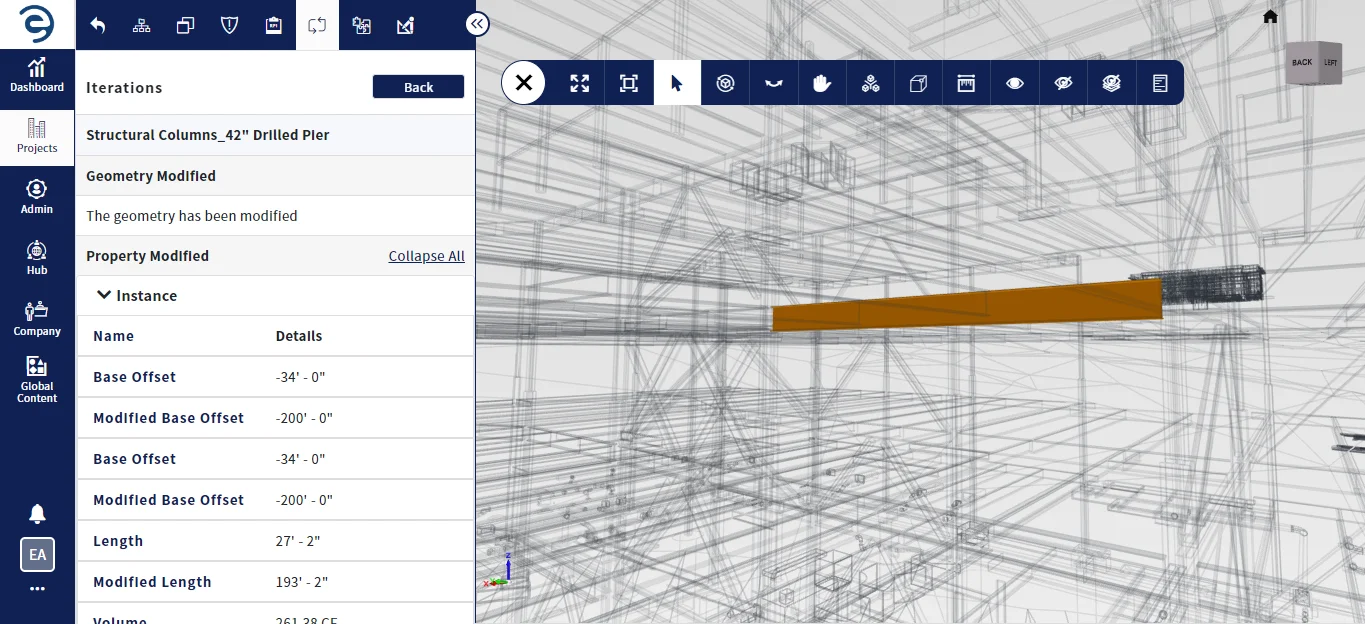Open the more options ellipsis in sidebar
The width and height of the screenshot is (1365, 624).
37,589
